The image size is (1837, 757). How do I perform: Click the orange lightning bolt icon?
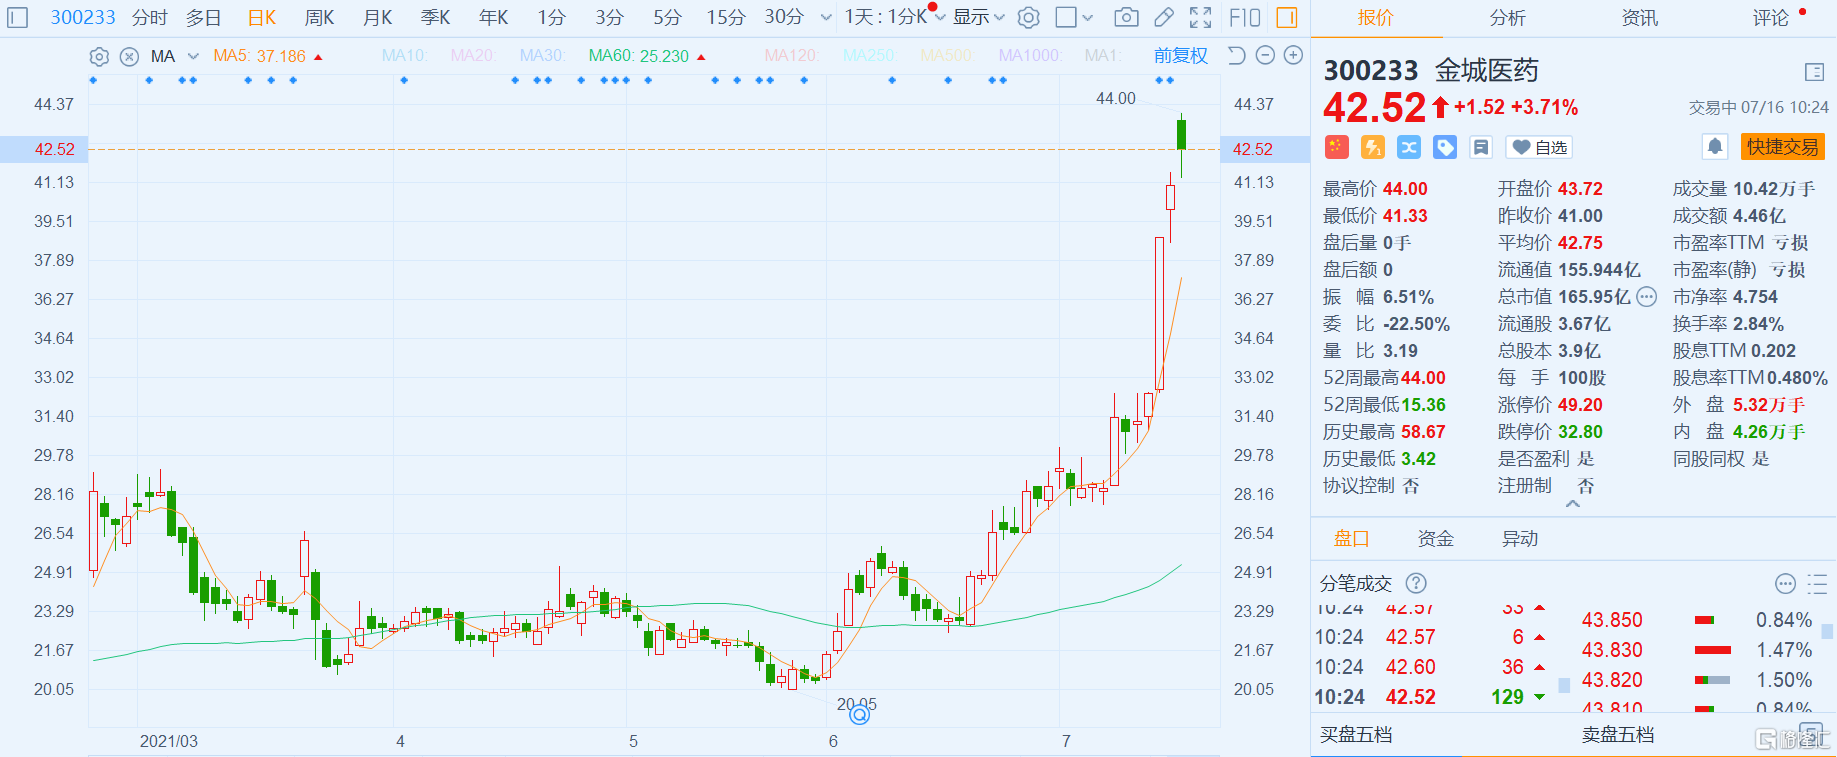point(1373,148)
